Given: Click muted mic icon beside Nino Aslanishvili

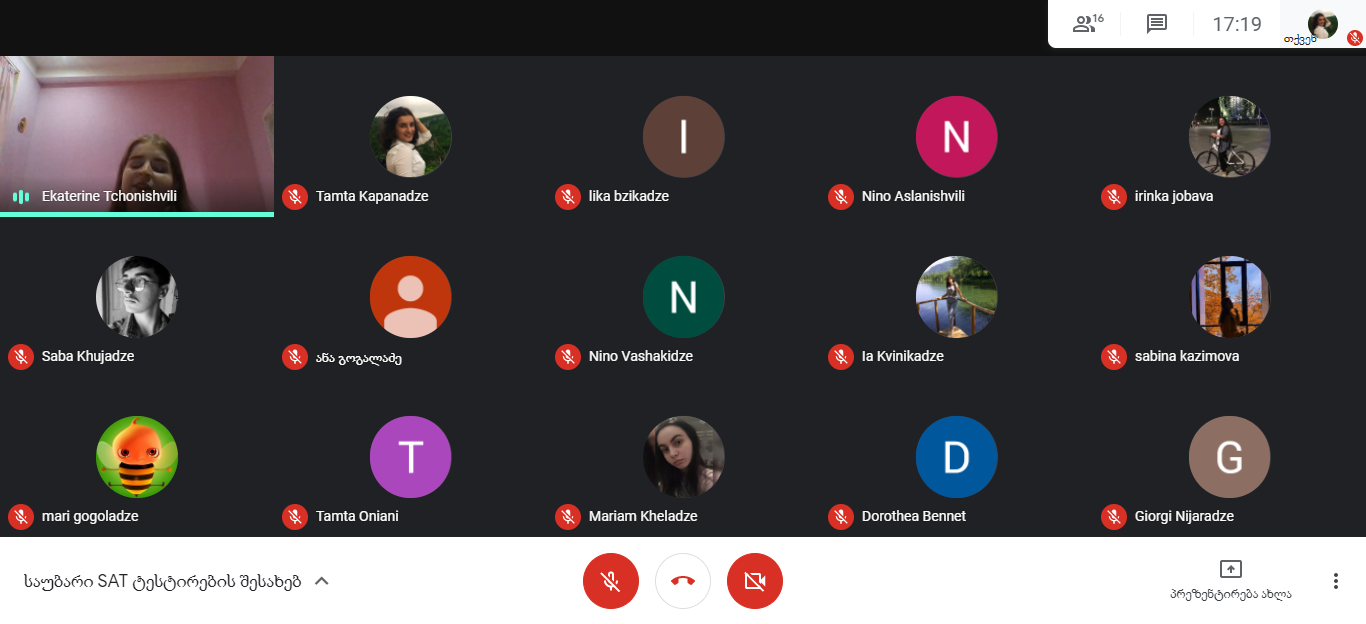Looking at the screenshot, I should (x=841, y=197).
